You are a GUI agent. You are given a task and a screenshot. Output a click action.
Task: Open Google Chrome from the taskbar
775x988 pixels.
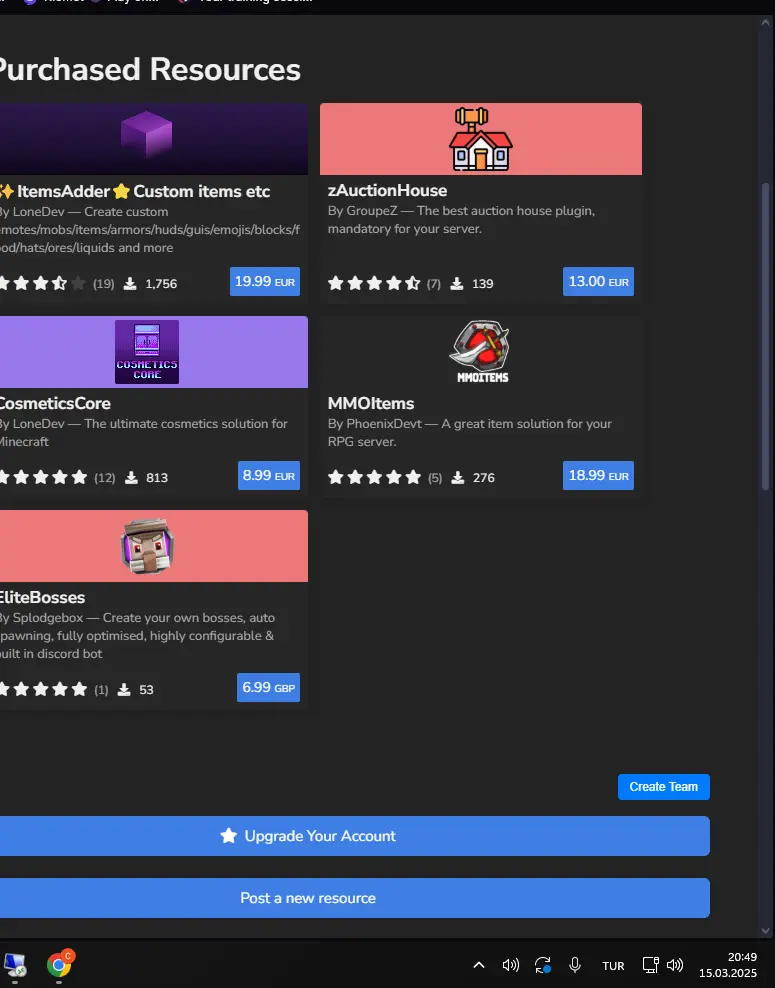pyautogui.click(x=59, y=964)
